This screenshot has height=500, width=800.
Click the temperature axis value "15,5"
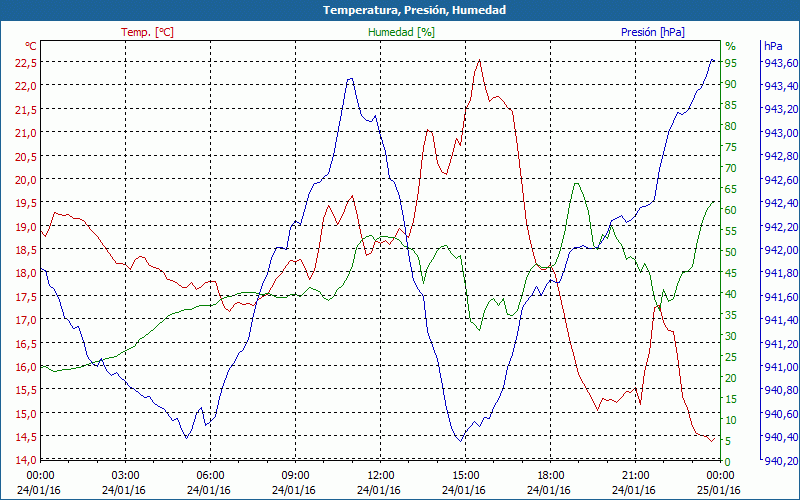(27, 390)
